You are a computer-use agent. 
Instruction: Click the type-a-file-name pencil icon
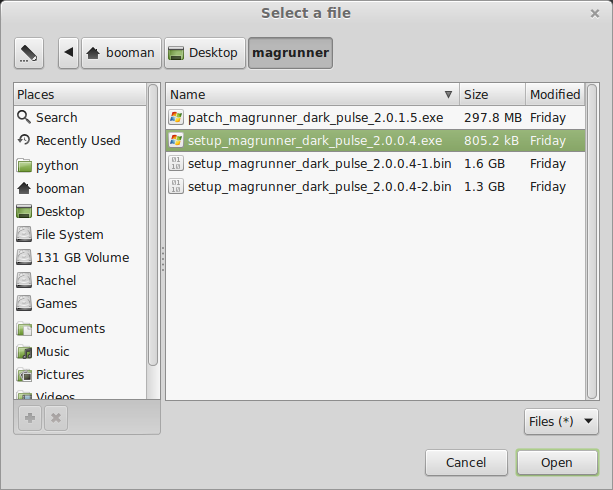click(29, 53)
